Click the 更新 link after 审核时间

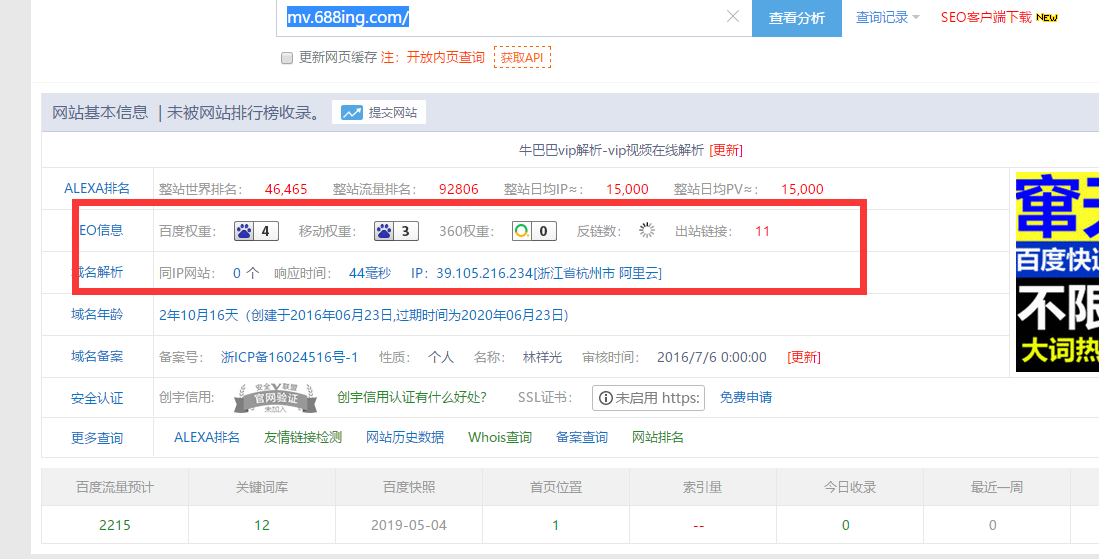click(804, 357)
